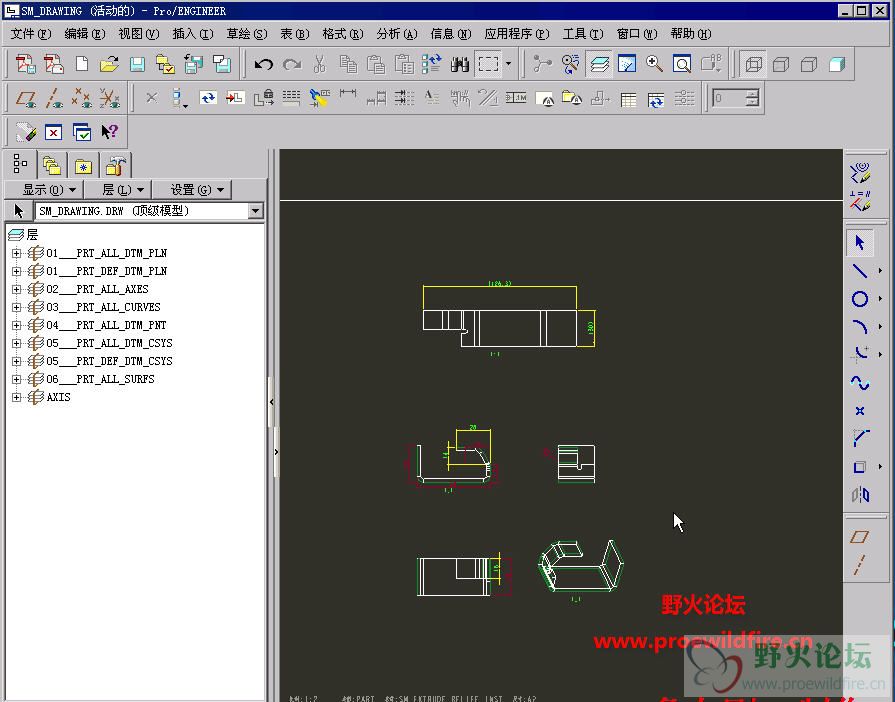The image size is (895, 702).
Task: Click the dimension icon in drawing toolbar
Action: pos(348,96)
